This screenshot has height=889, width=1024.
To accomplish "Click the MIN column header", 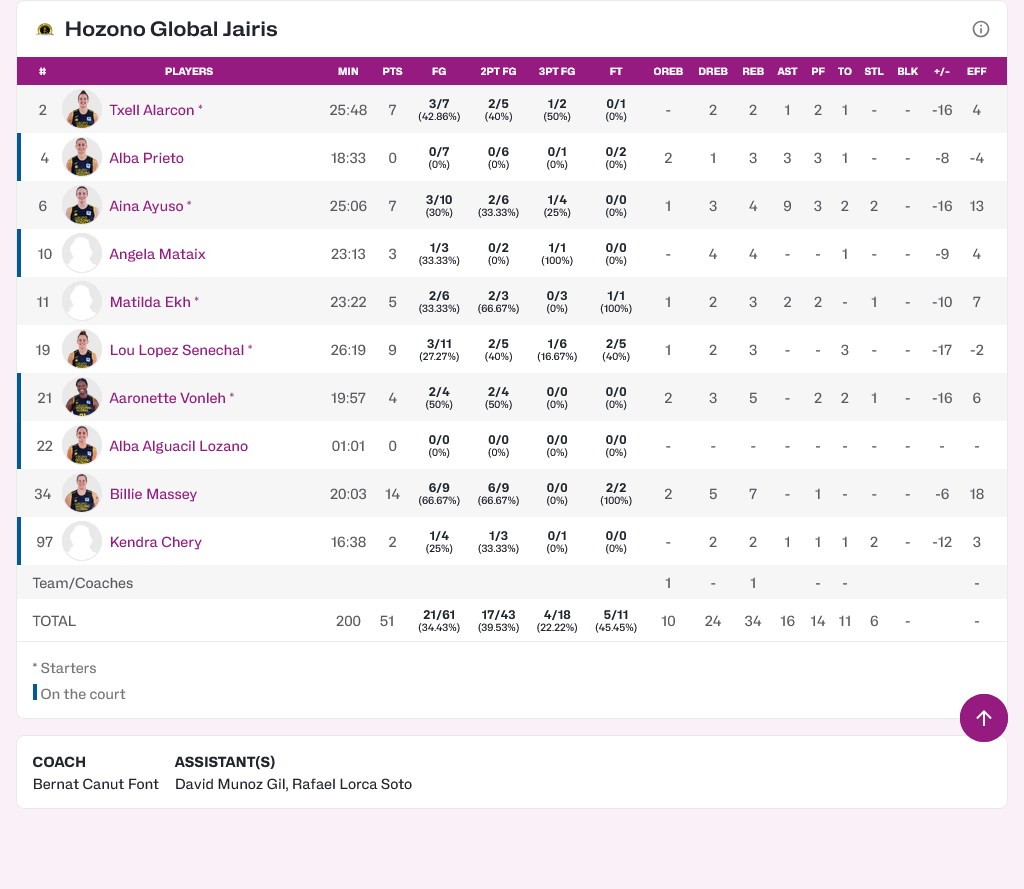I will (348, 71).
